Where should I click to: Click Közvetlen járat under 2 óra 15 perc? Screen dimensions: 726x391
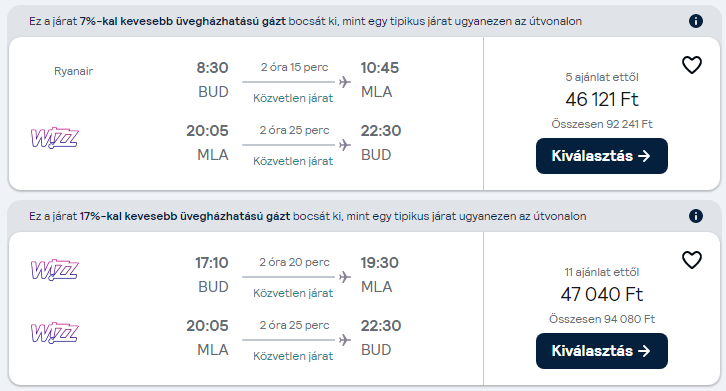coord(293,98)
